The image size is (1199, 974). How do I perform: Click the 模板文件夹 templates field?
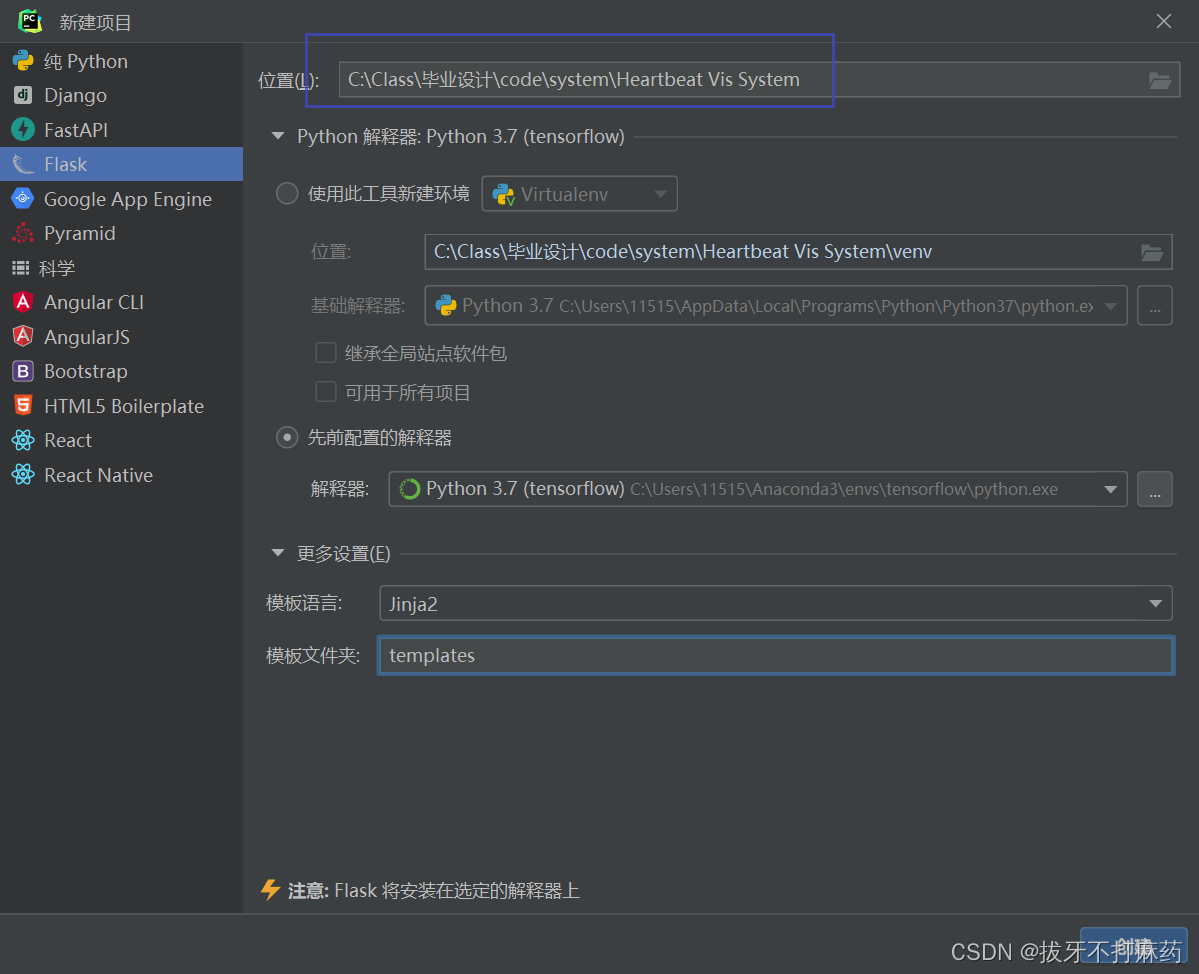pos(776,655)
